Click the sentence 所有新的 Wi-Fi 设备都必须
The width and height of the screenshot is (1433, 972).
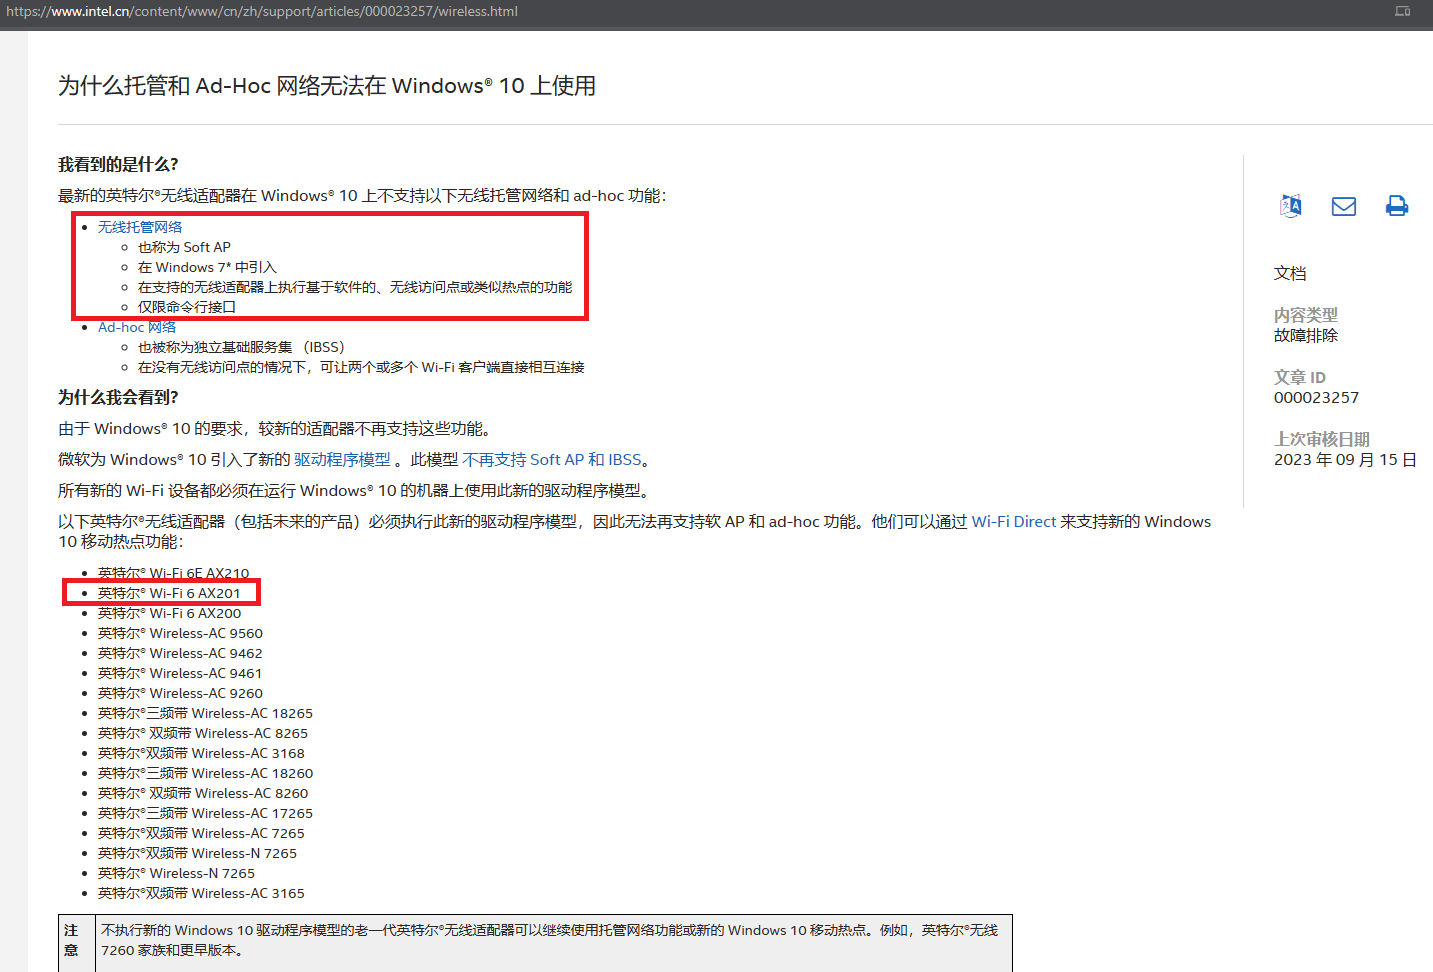click(x=357, y=490)
